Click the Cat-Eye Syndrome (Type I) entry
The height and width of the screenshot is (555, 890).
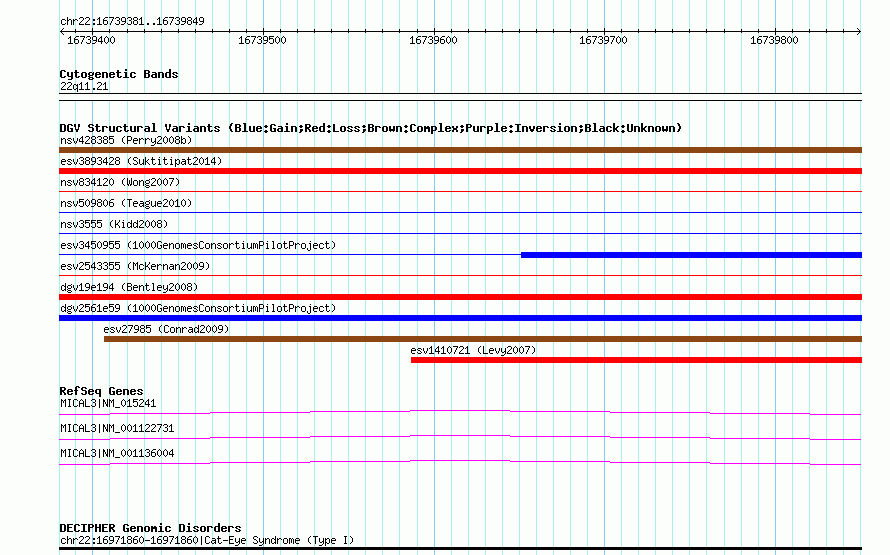(207, 540)
